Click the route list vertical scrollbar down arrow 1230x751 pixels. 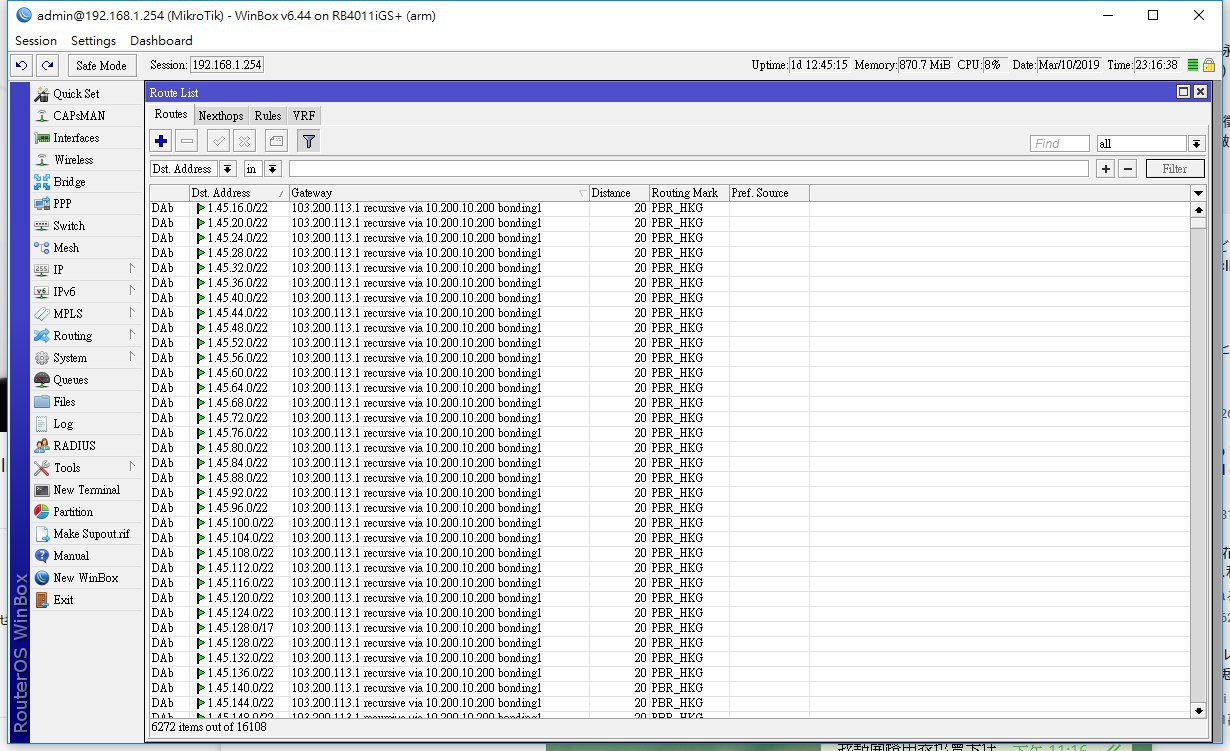pos(1199,710)
